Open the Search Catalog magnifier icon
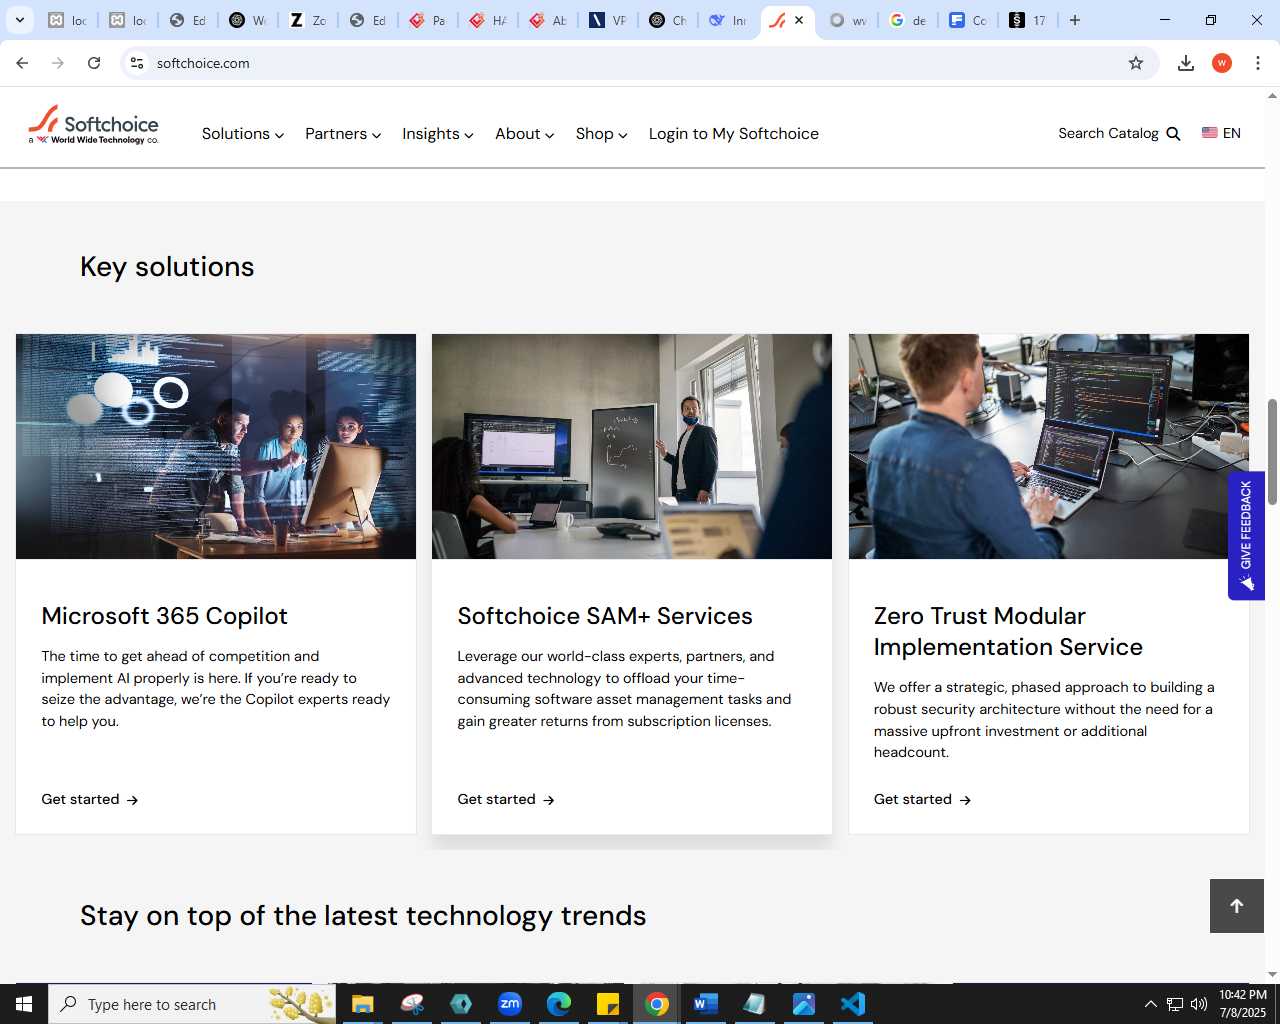The width and height of the screenshot is (1280, 1024). click(1174, 134)
